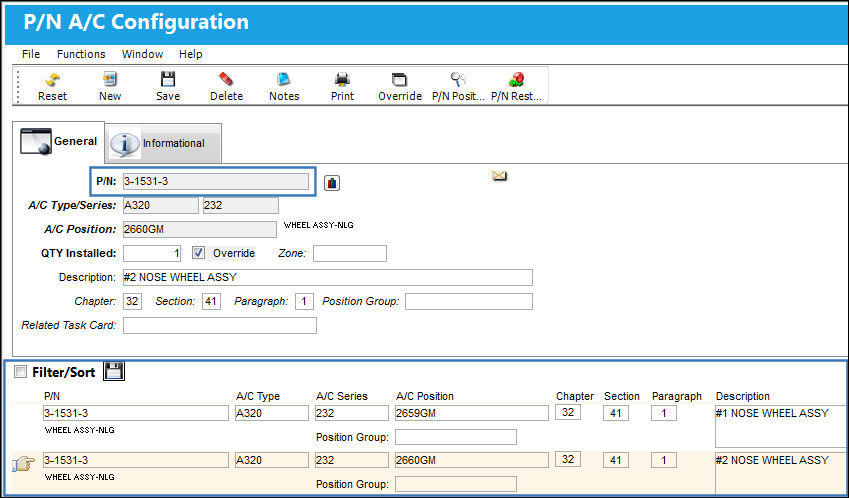The width and height of the screenshot is (849, 498).
Task: Click the Delete eraser icon
Action: pyautogui.click(x=226, y=80)
